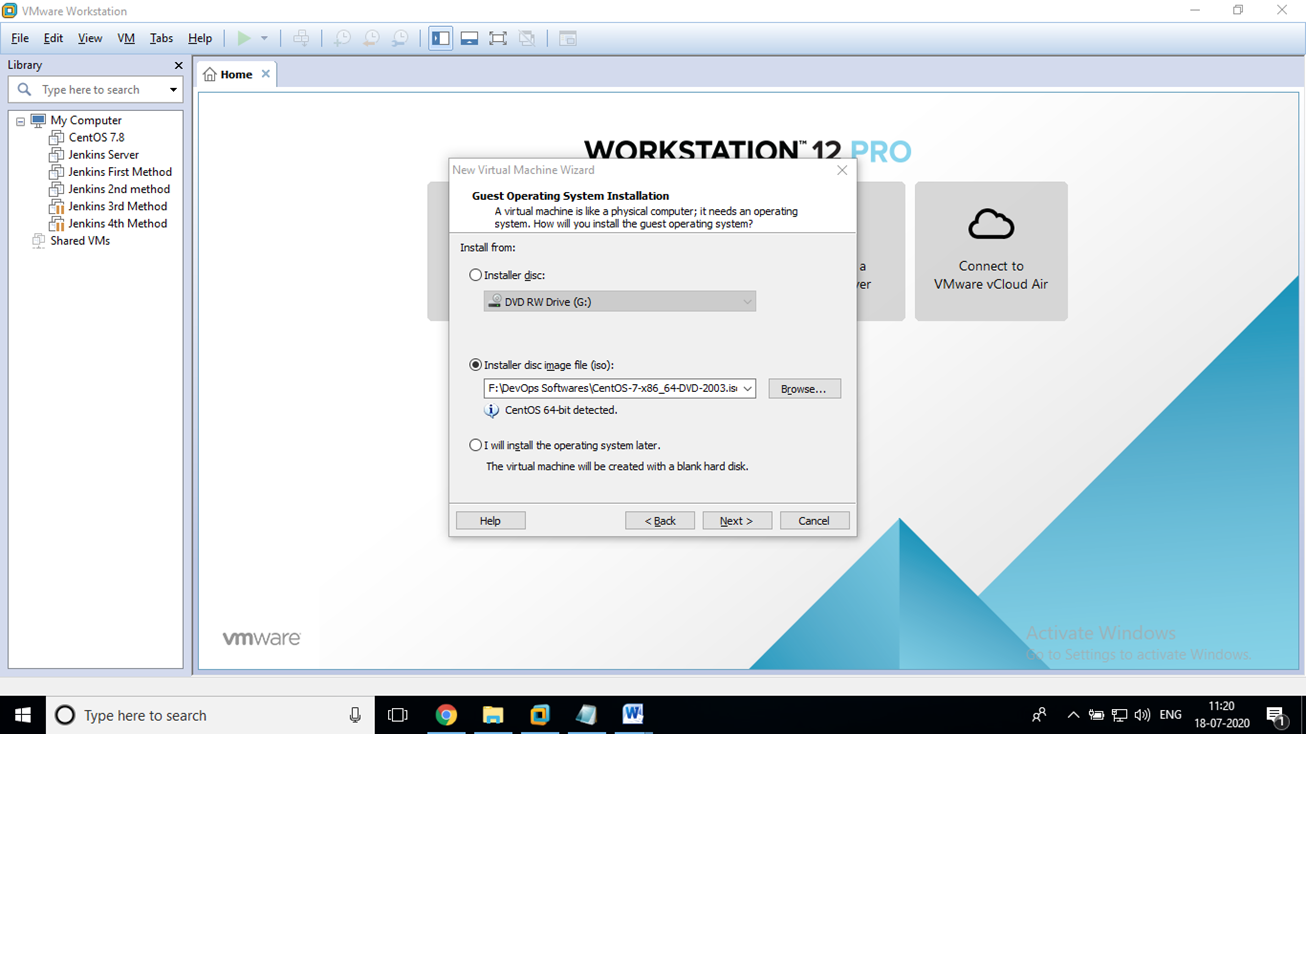Toggle the Library sidebar visibility icon
This screenshot has height=954, width=1306.
click(x=440, y=38)
